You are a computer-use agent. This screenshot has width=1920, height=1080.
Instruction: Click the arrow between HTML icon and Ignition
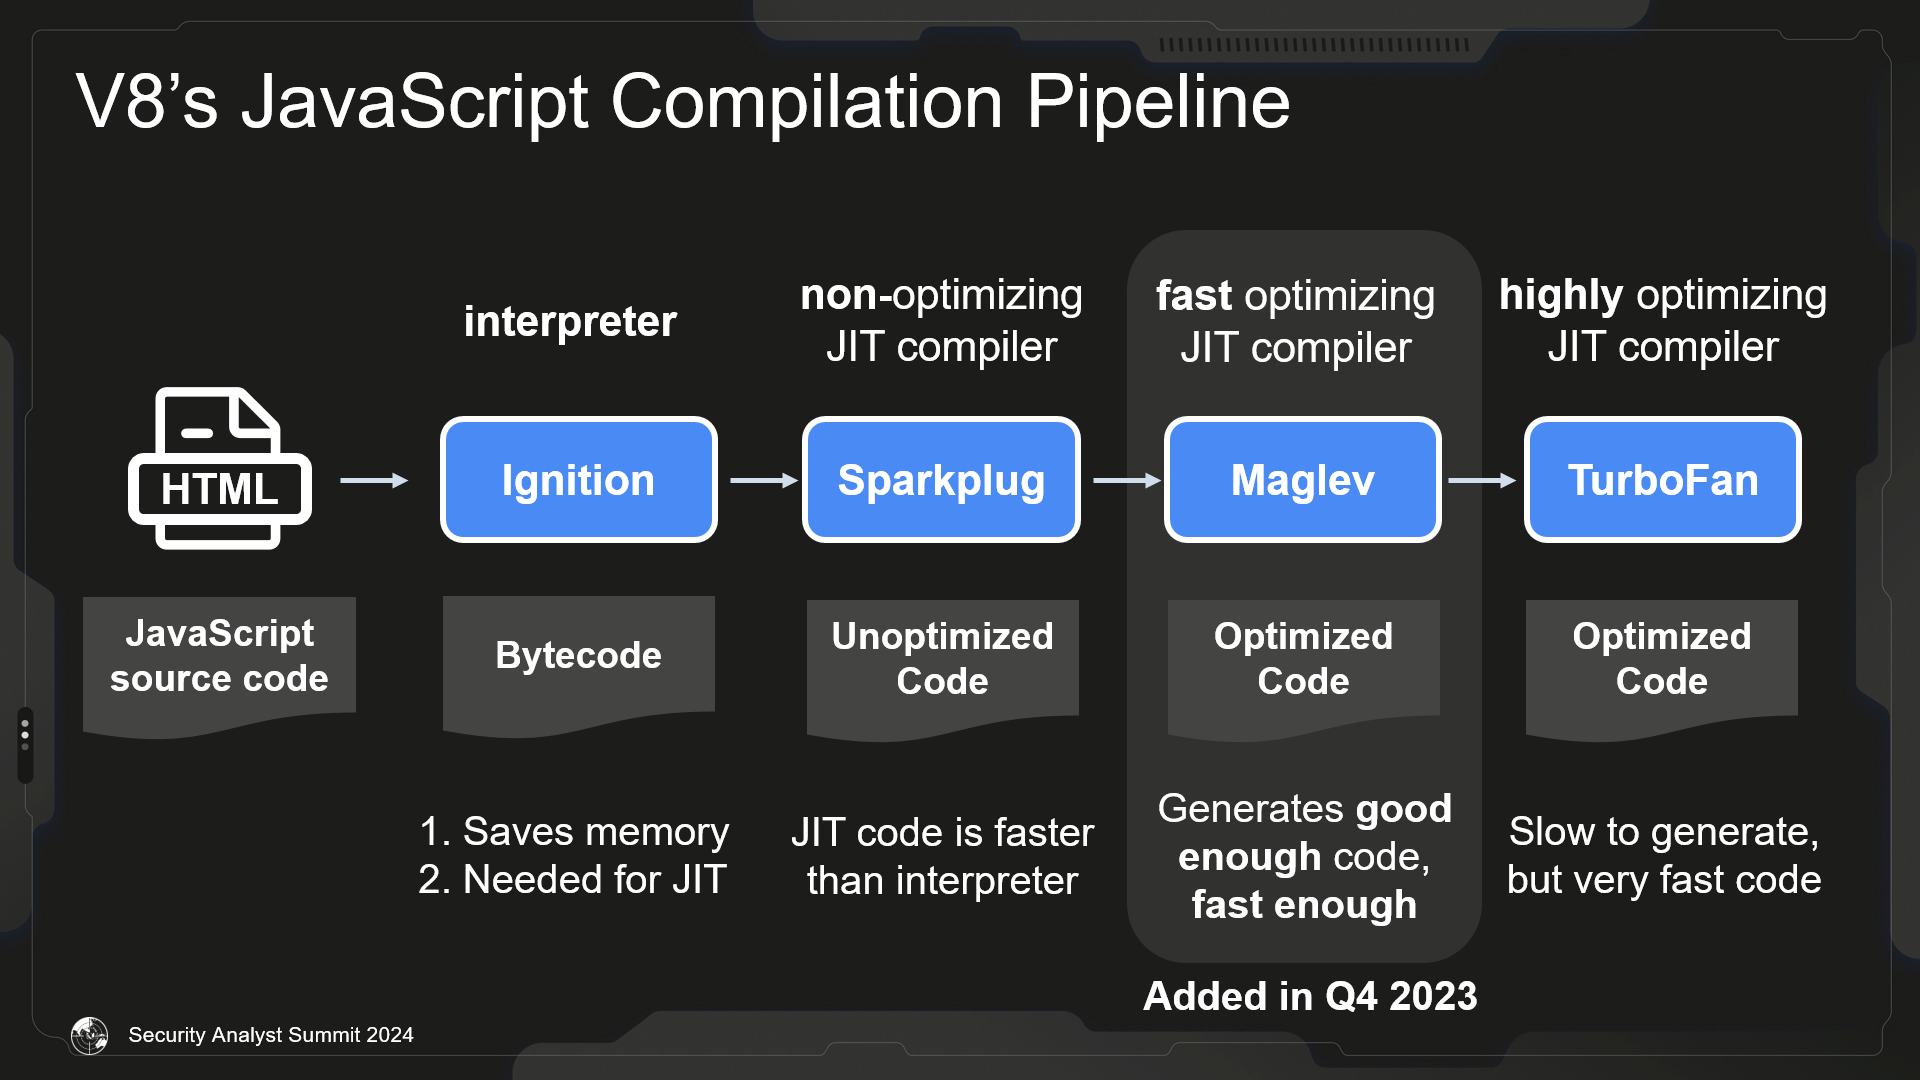click(x=374, y=481)
